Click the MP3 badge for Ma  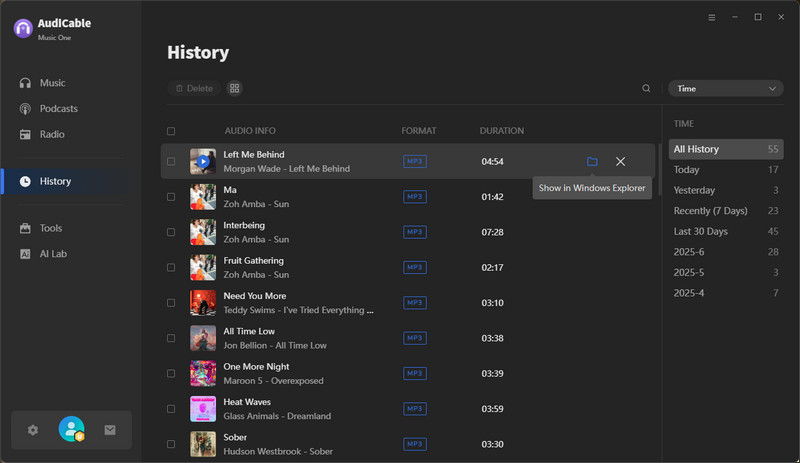pos(415,197)
